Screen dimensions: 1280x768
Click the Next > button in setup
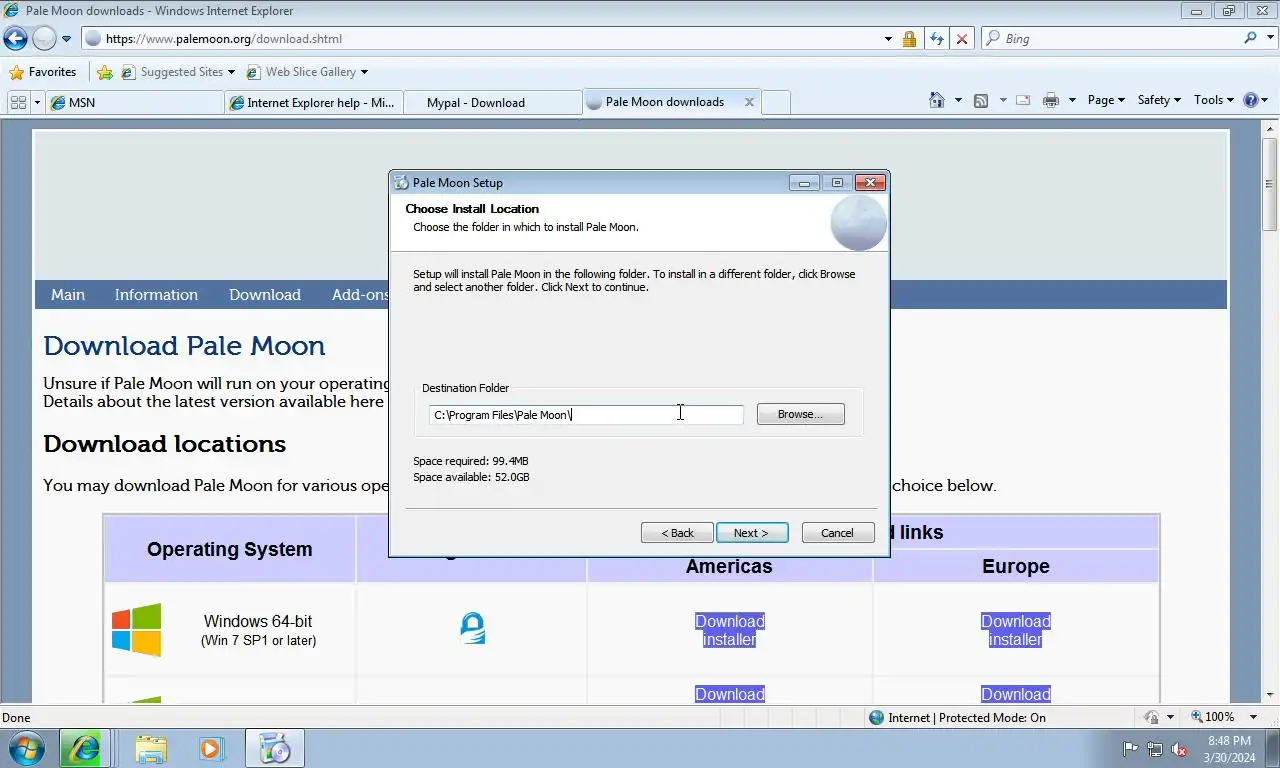coord(752,533)
